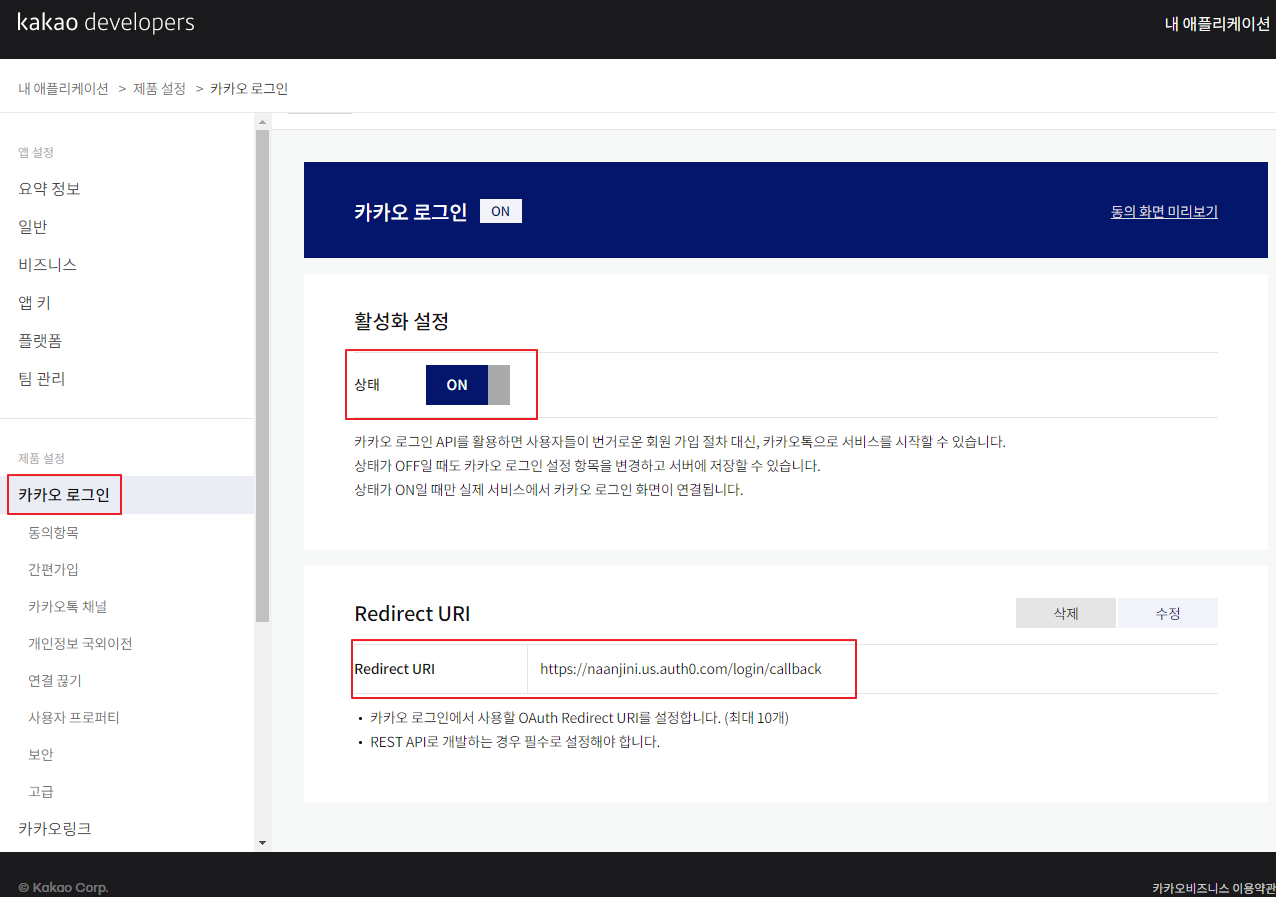This screenshot has width=1276, height=897.
Task: Click the 삭제 button for Redirect URI
Action: [1065, 613]
